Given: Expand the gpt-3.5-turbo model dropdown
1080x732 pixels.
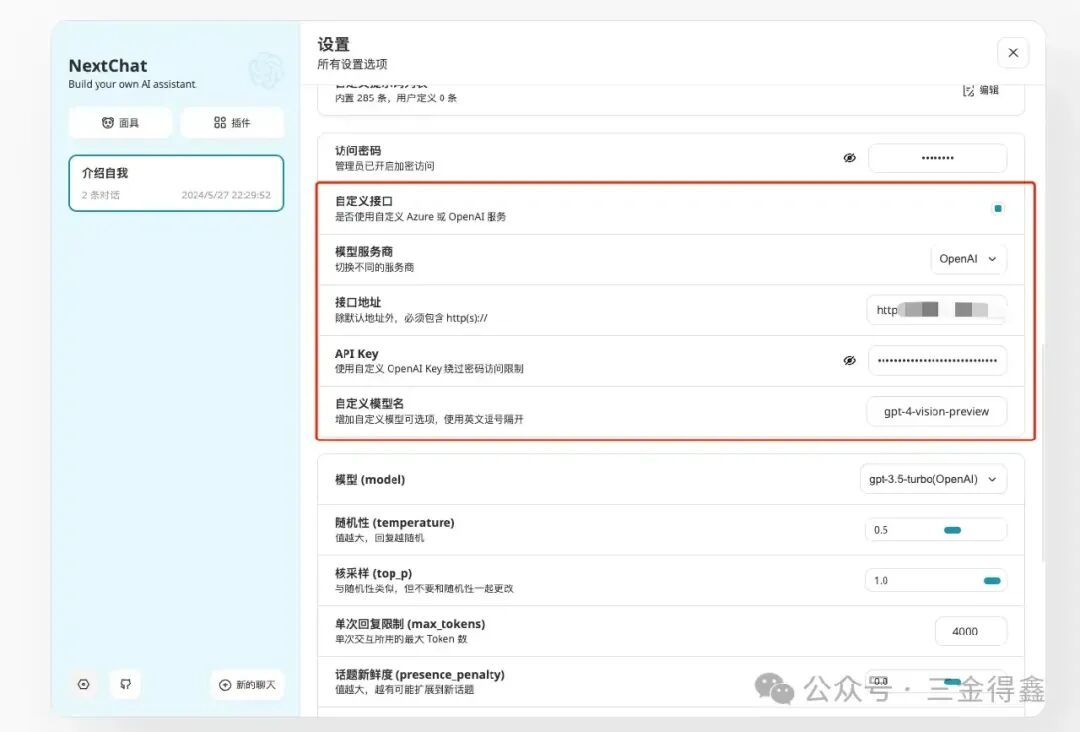Looking at the screenshot, I should point(932,479).
